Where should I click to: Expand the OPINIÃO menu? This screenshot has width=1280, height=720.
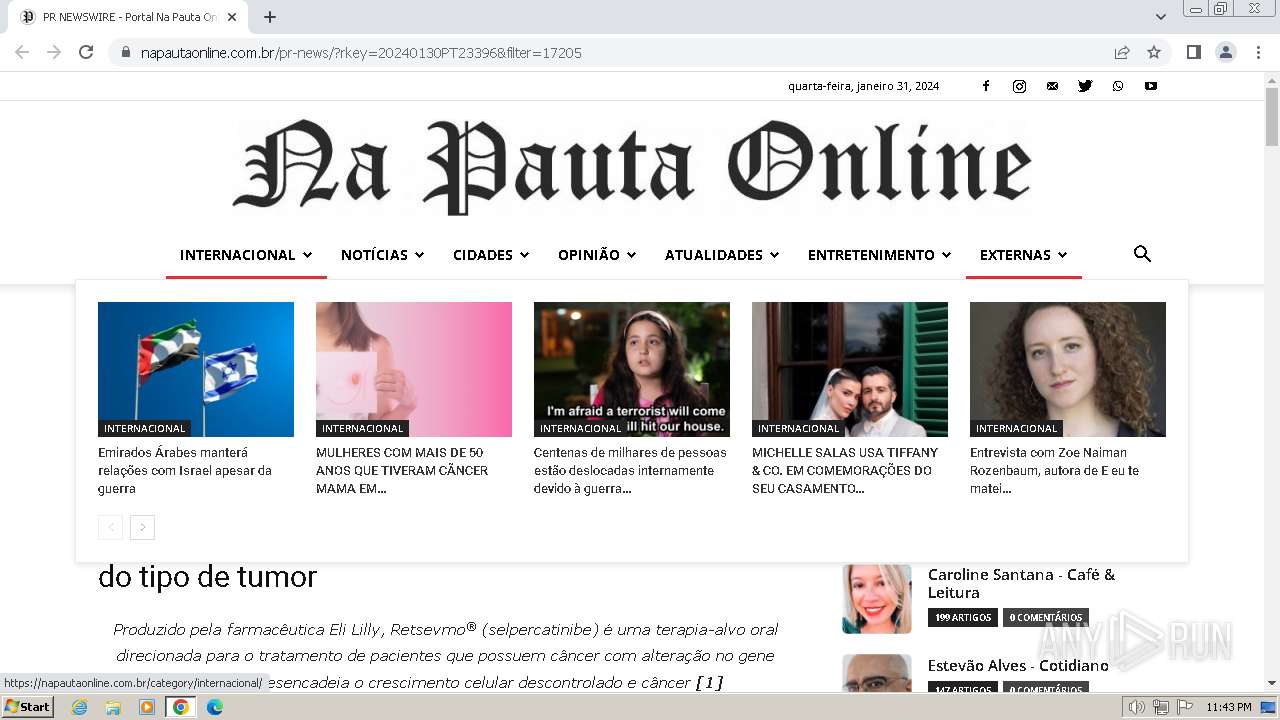tap(597, 255)
